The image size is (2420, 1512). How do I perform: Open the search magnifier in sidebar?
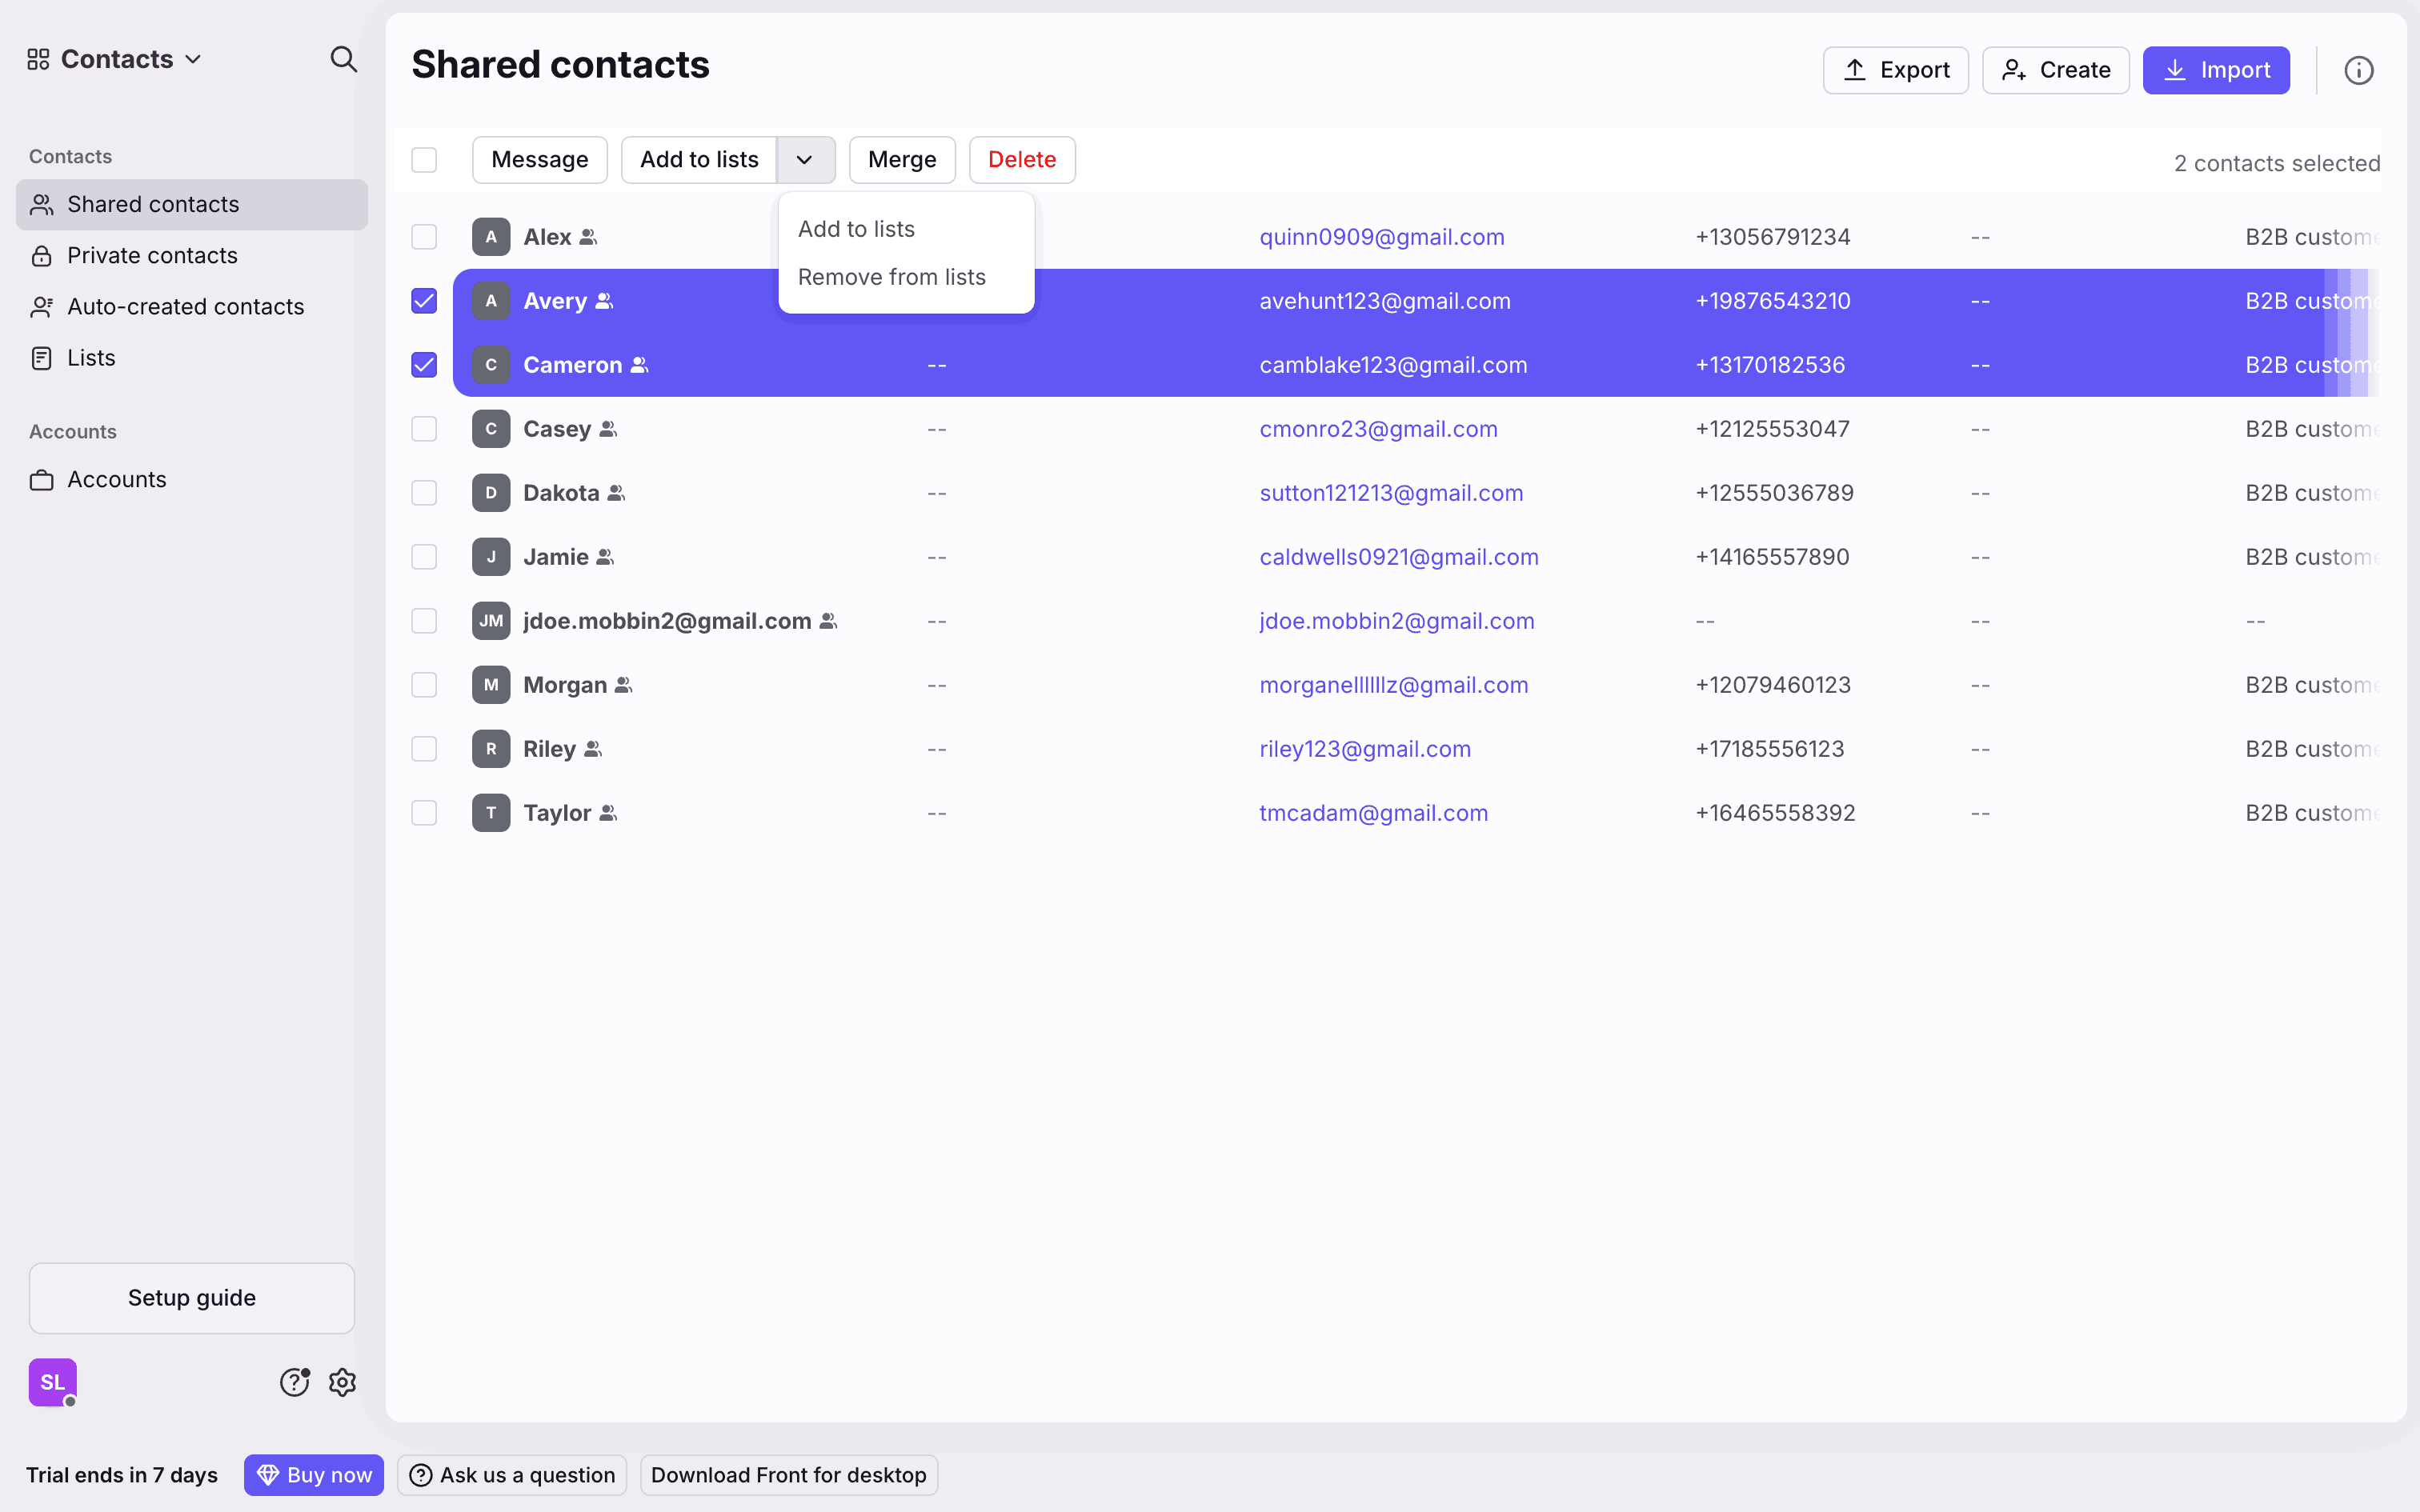coord(343,60)
